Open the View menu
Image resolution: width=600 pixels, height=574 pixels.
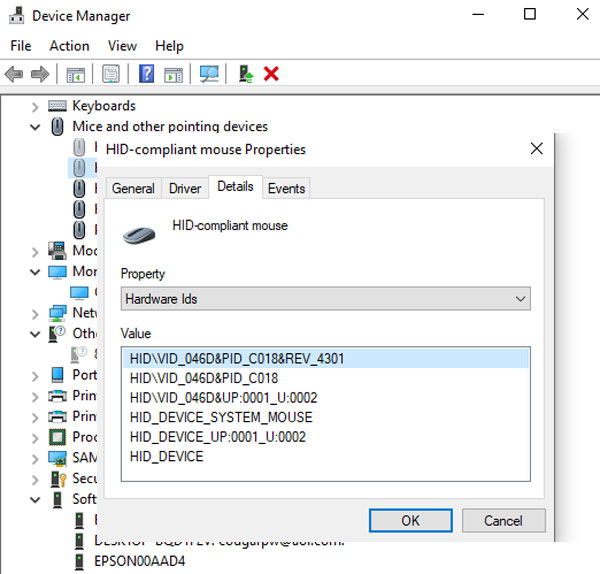[x=122, y=46]
